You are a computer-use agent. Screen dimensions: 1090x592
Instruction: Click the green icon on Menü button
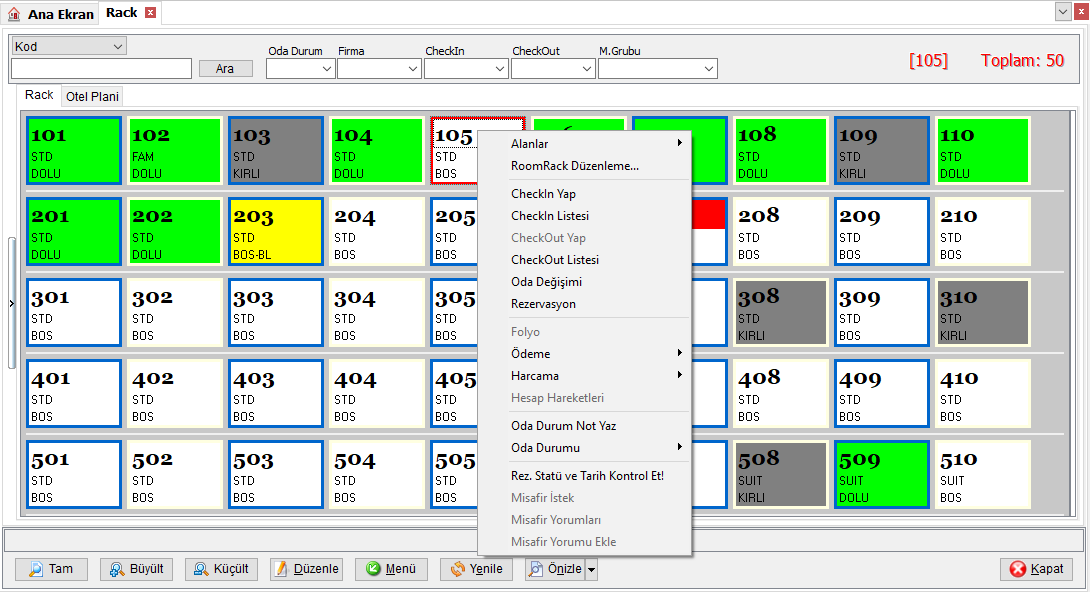(373, 568)
